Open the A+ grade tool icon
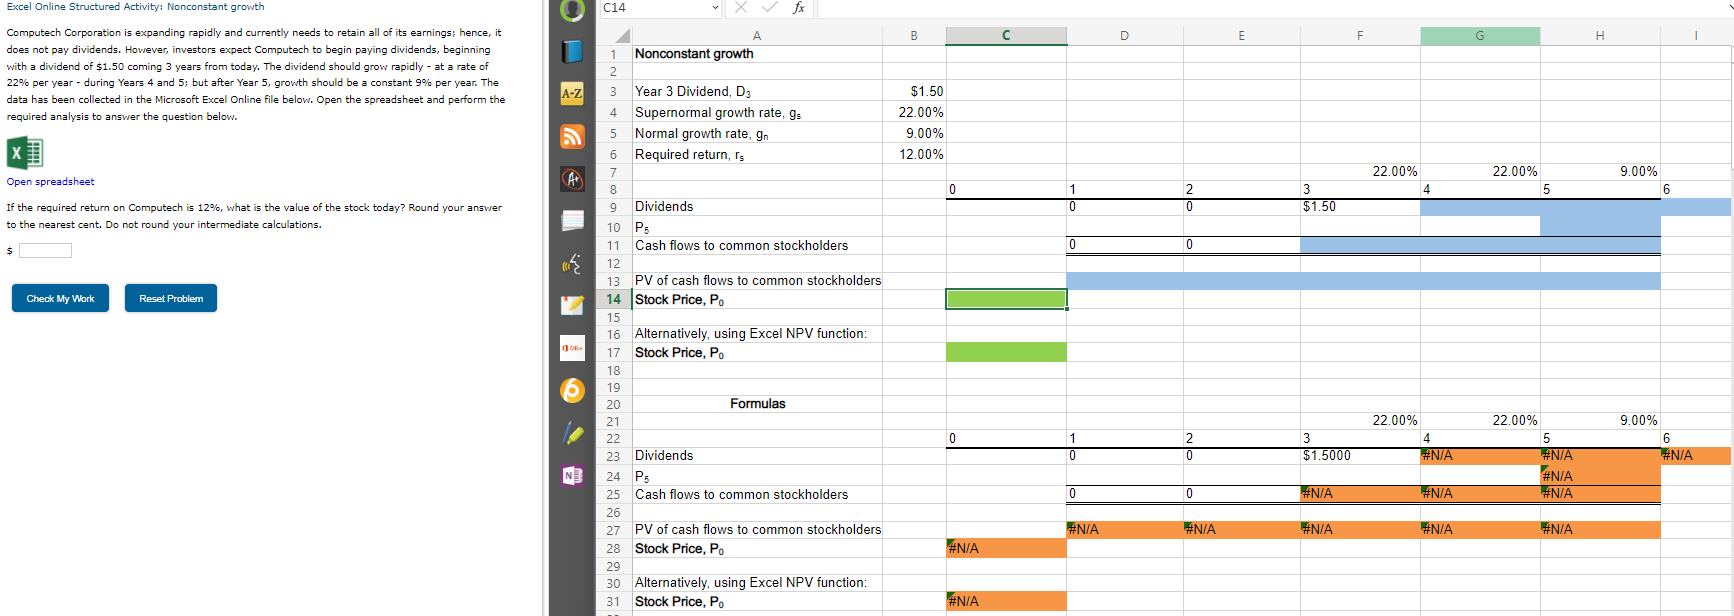This screenshot has width=1734, height=616. (x=572, y=179)
